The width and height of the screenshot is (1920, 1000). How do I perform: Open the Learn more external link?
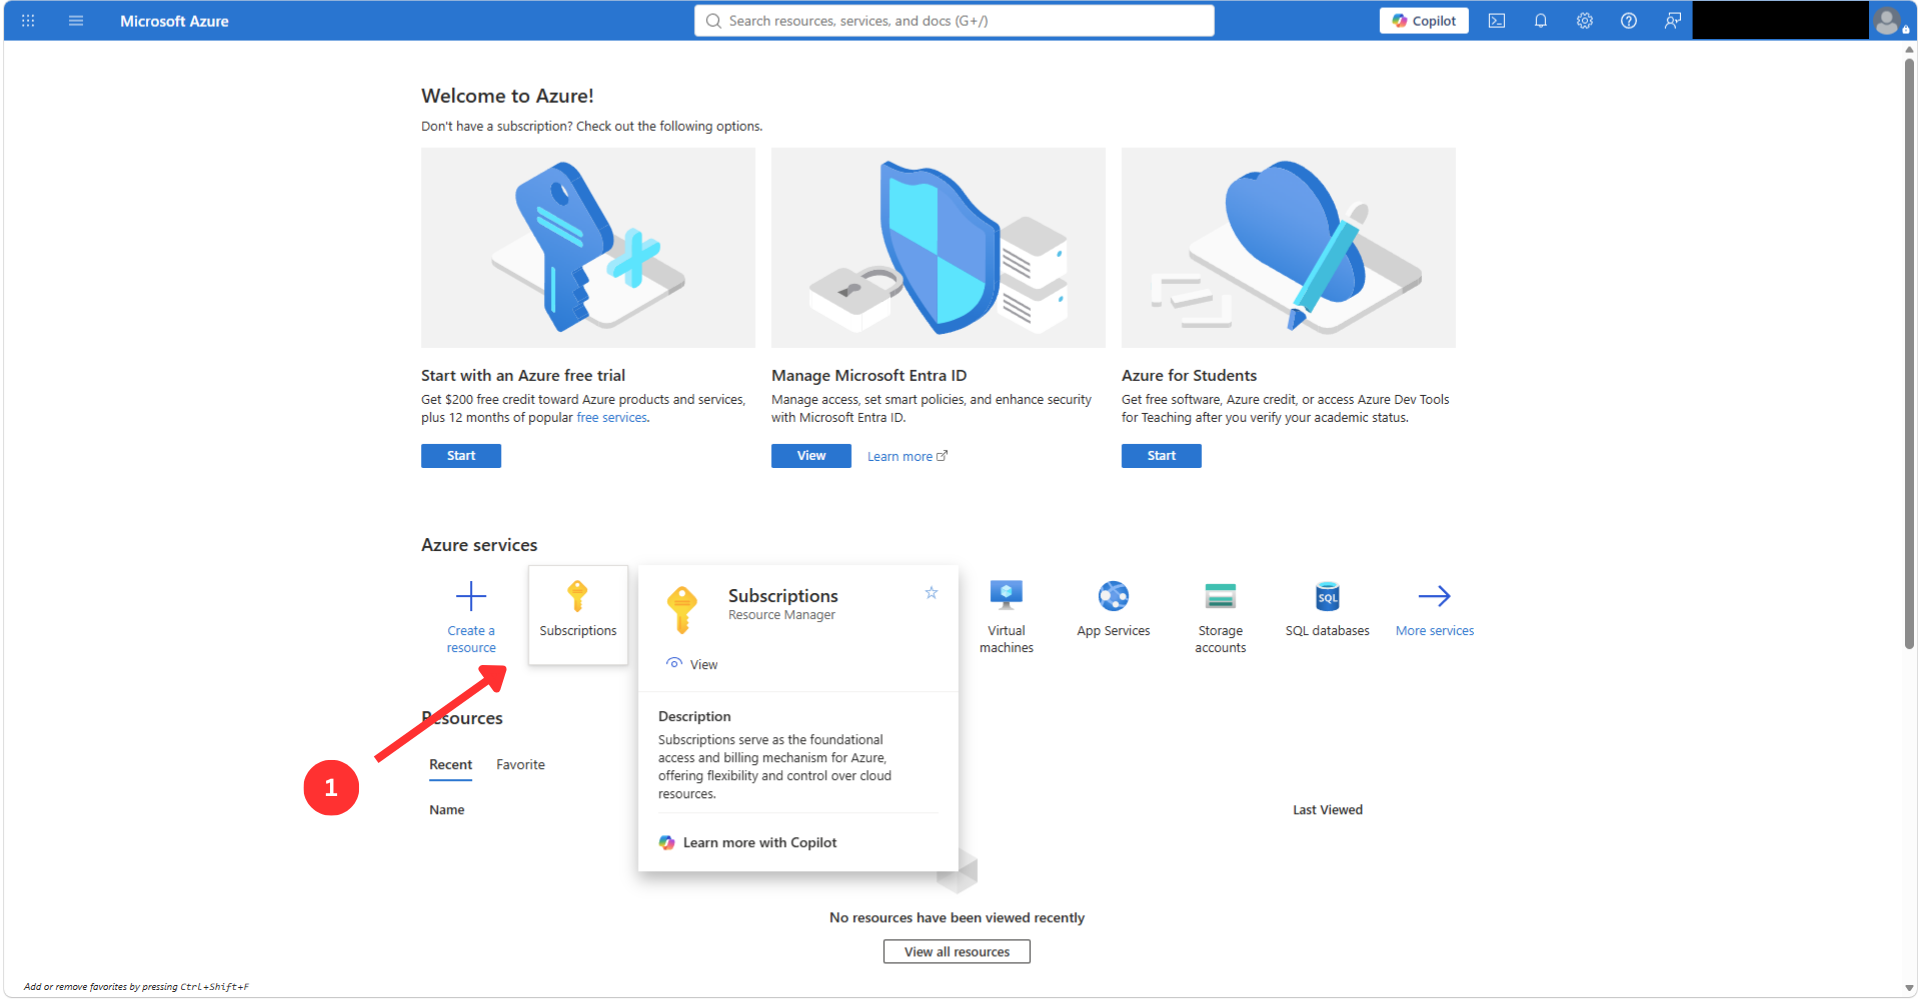(907, 457)
